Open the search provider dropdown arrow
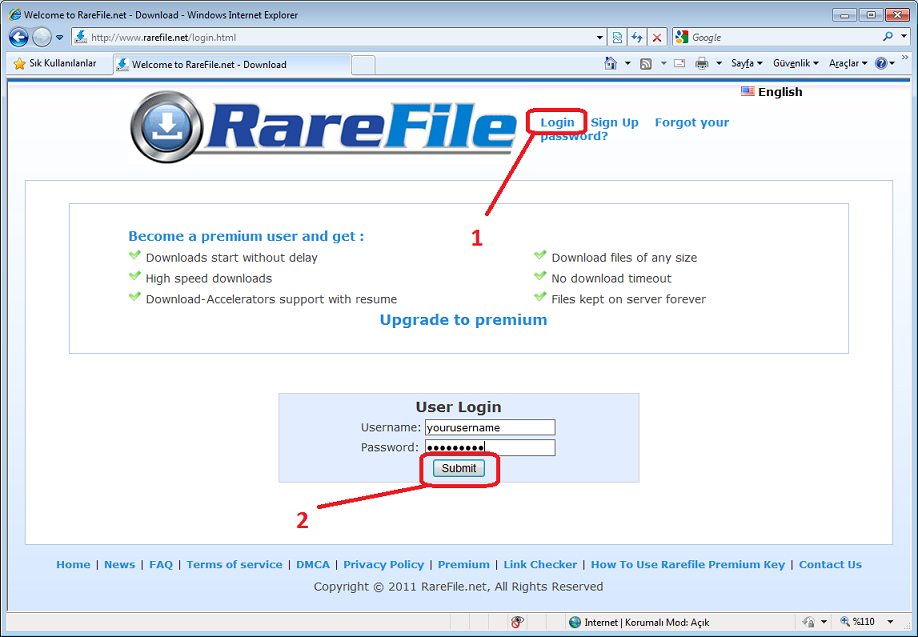The height and width of the screenshot is (637, 918). click(903, 37)
